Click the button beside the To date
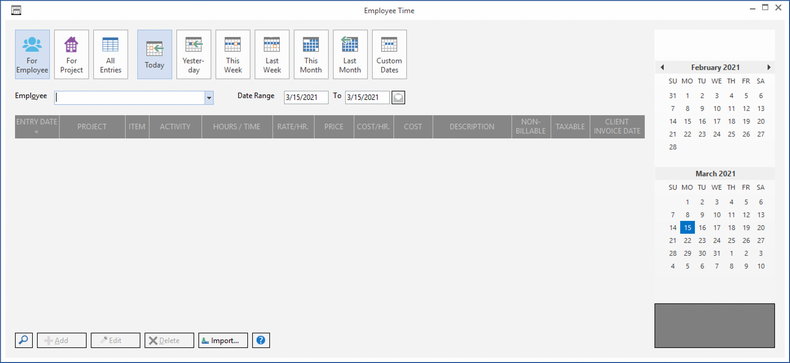 (x=399, y=98)
